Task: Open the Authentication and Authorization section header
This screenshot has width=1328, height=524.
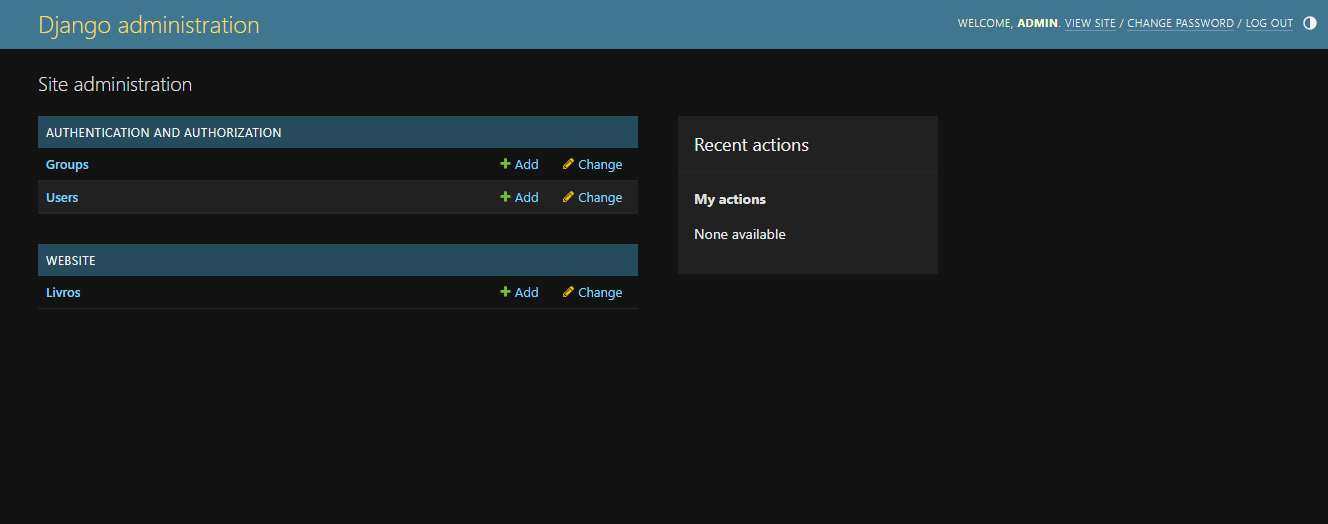Action: coord(164,132)
